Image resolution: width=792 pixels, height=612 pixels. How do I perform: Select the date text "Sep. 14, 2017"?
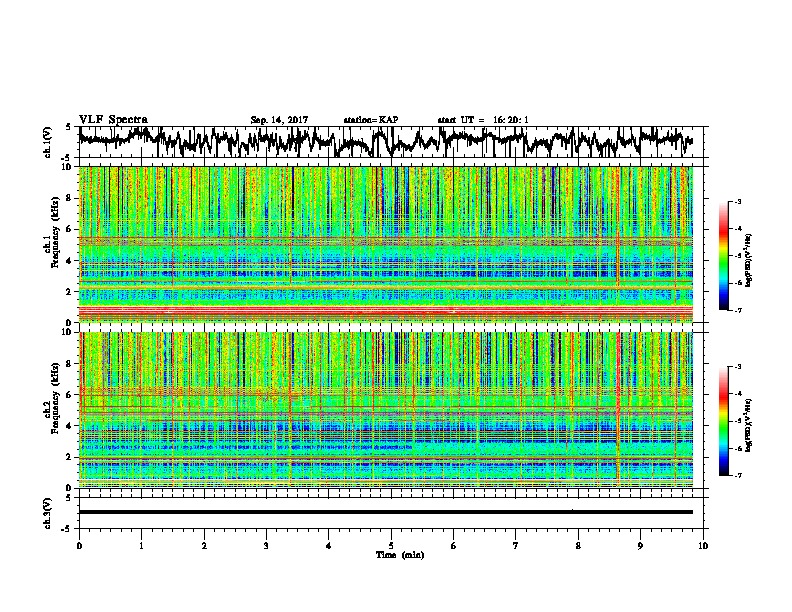click(279, 120)
